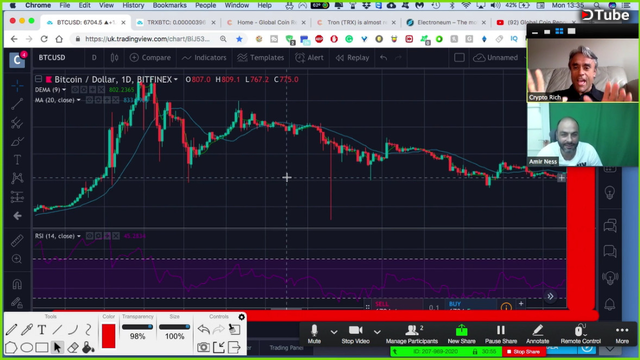Open the RSI (14, close) indicator dropdown
Screen dimensions: 640x360
point(79,236)
